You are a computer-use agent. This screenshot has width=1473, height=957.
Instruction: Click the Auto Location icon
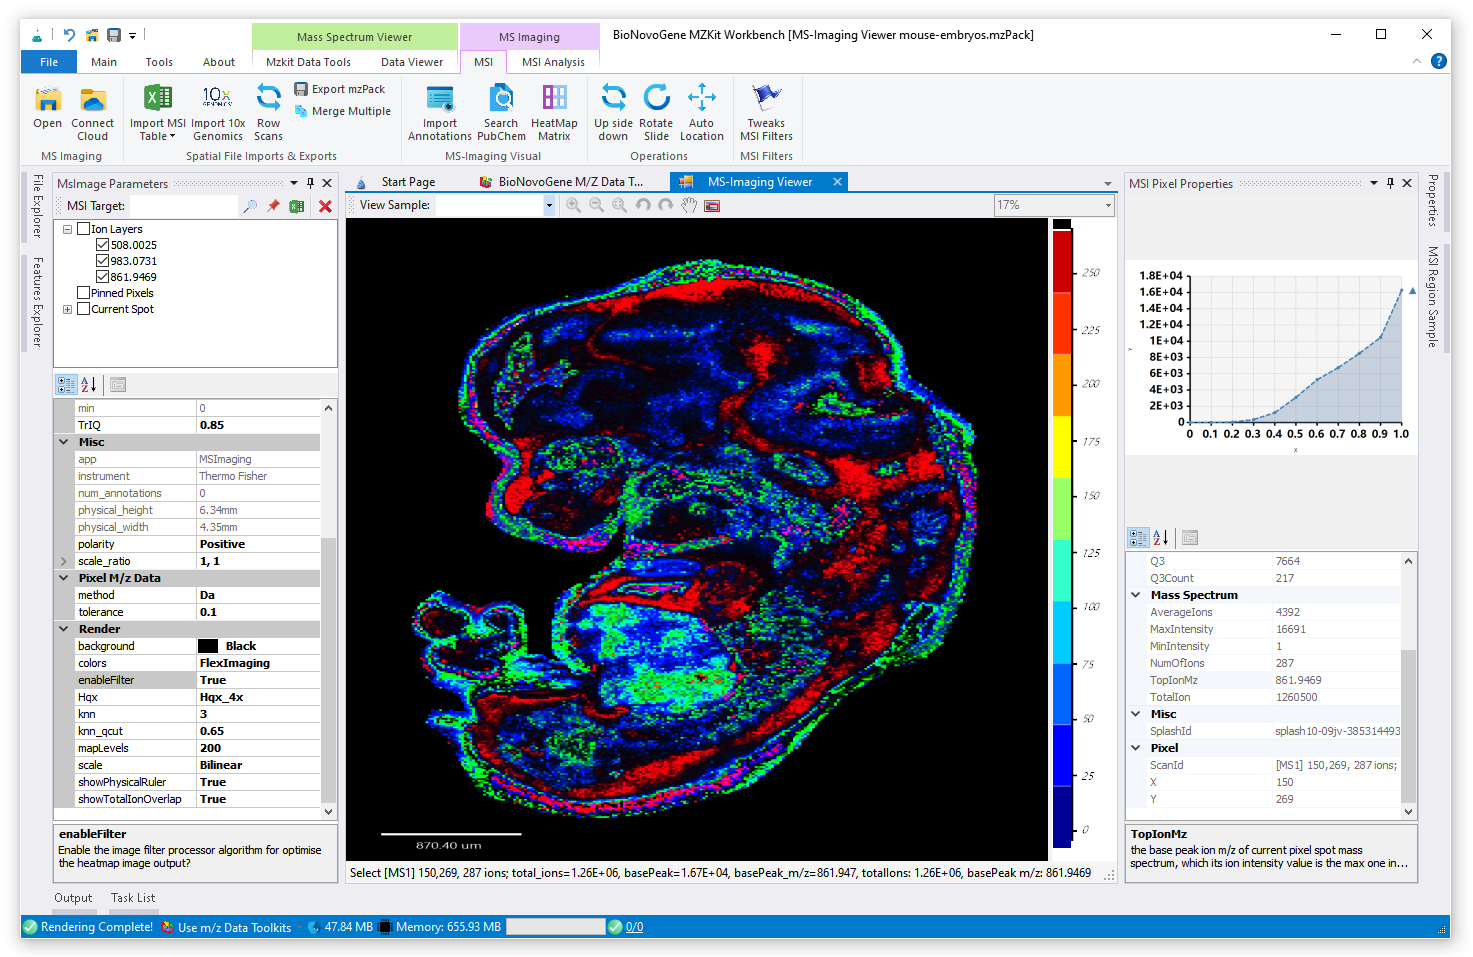pyautogui.click(x=702, y=98)
